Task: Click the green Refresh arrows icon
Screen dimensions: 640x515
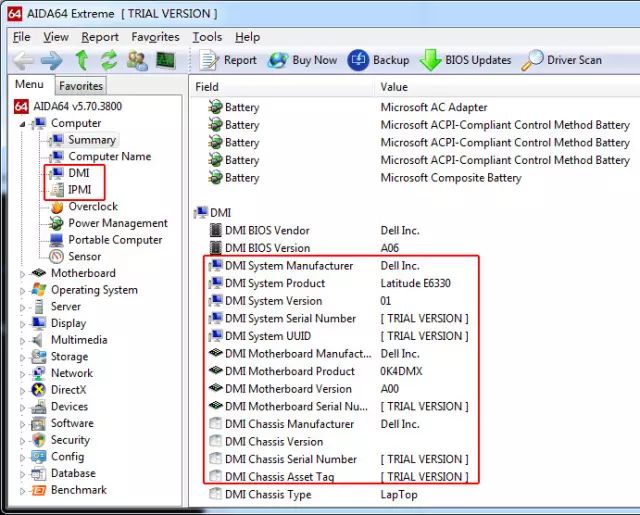Action: (x=109, y=60)
